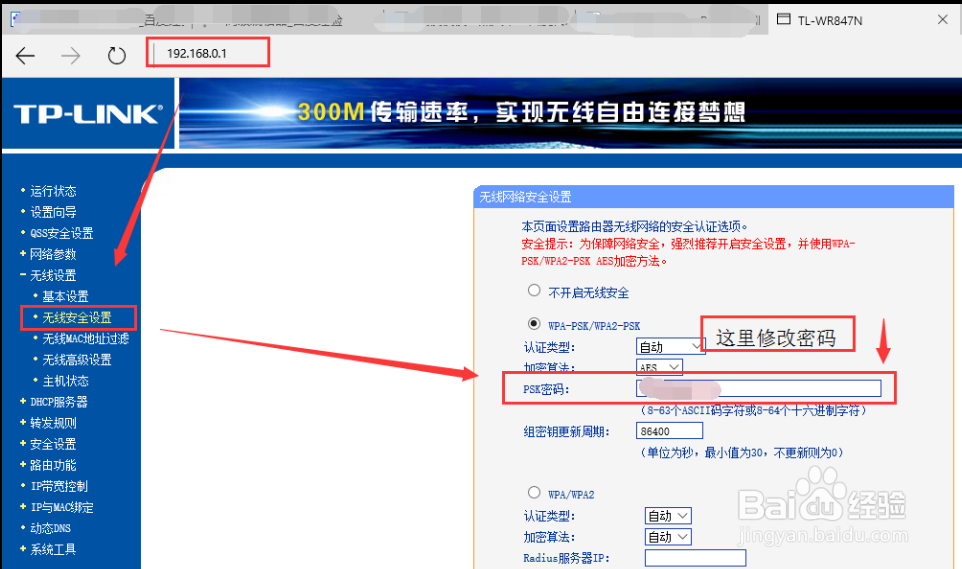Expand the 安全设置 section
The width and height of the screenshot is (962, 569).
pyautogui.click(x=53, y=444)
